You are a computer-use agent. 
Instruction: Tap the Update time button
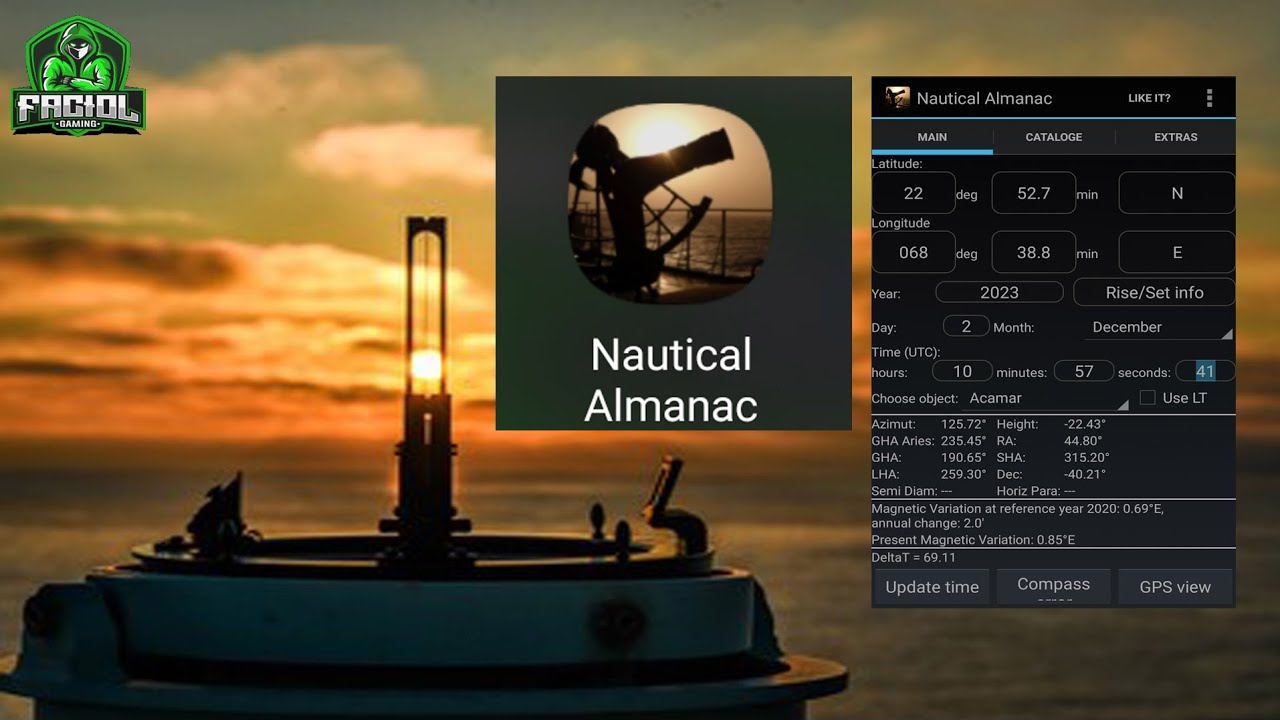932,587
